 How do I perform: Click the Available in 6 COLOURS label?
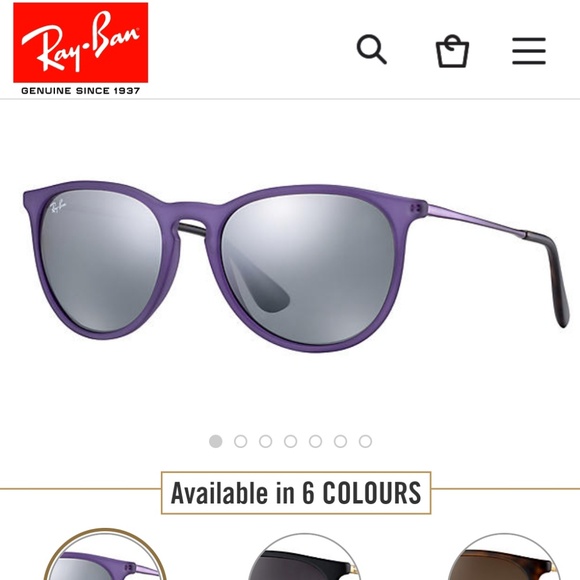pyautogui.click(x=296, y=493)
